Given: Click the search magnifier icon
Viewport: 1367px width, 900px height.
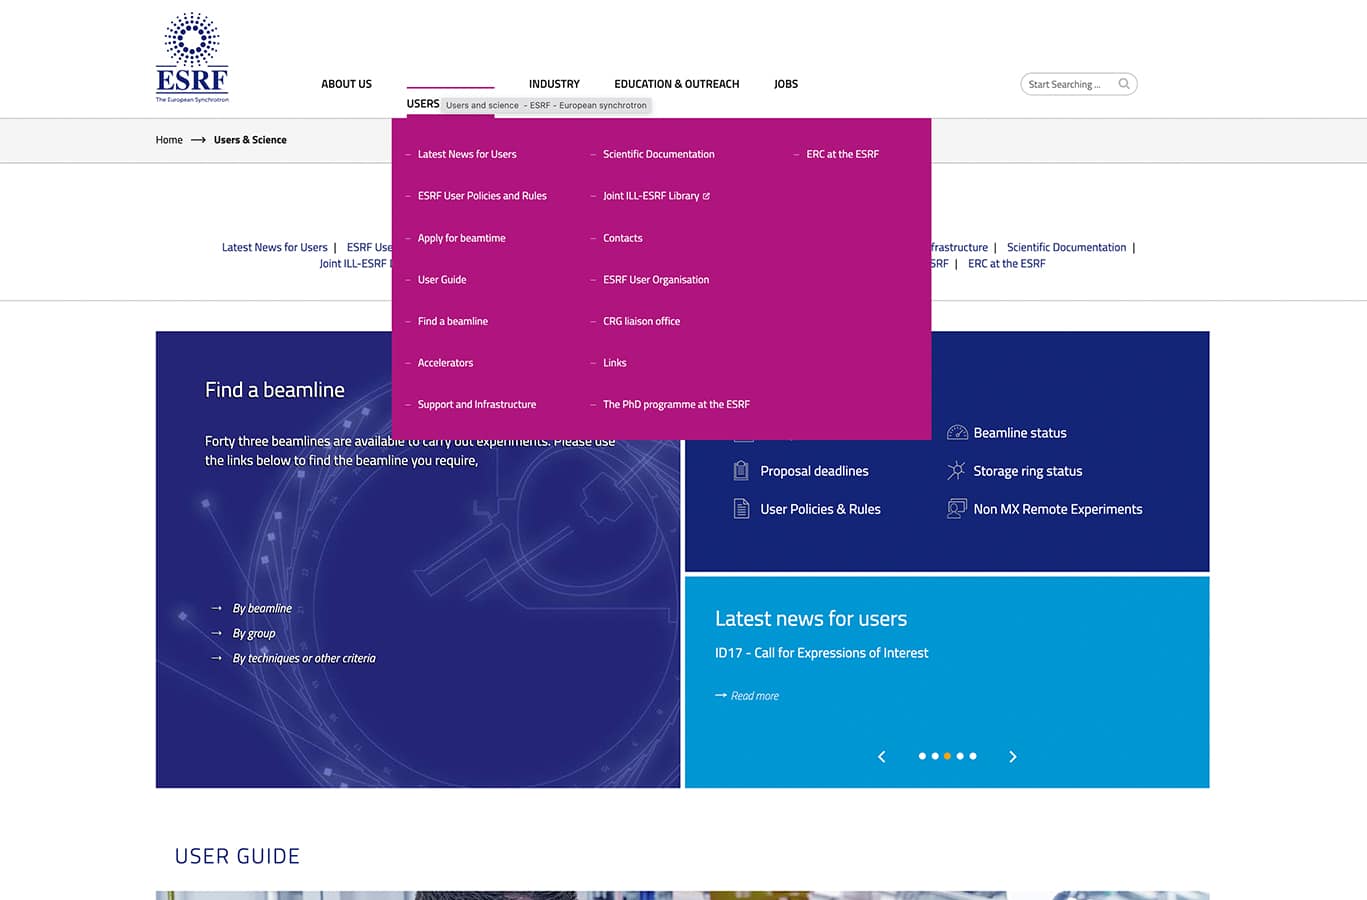Looking at the screenshot, I should (1124, 84).
